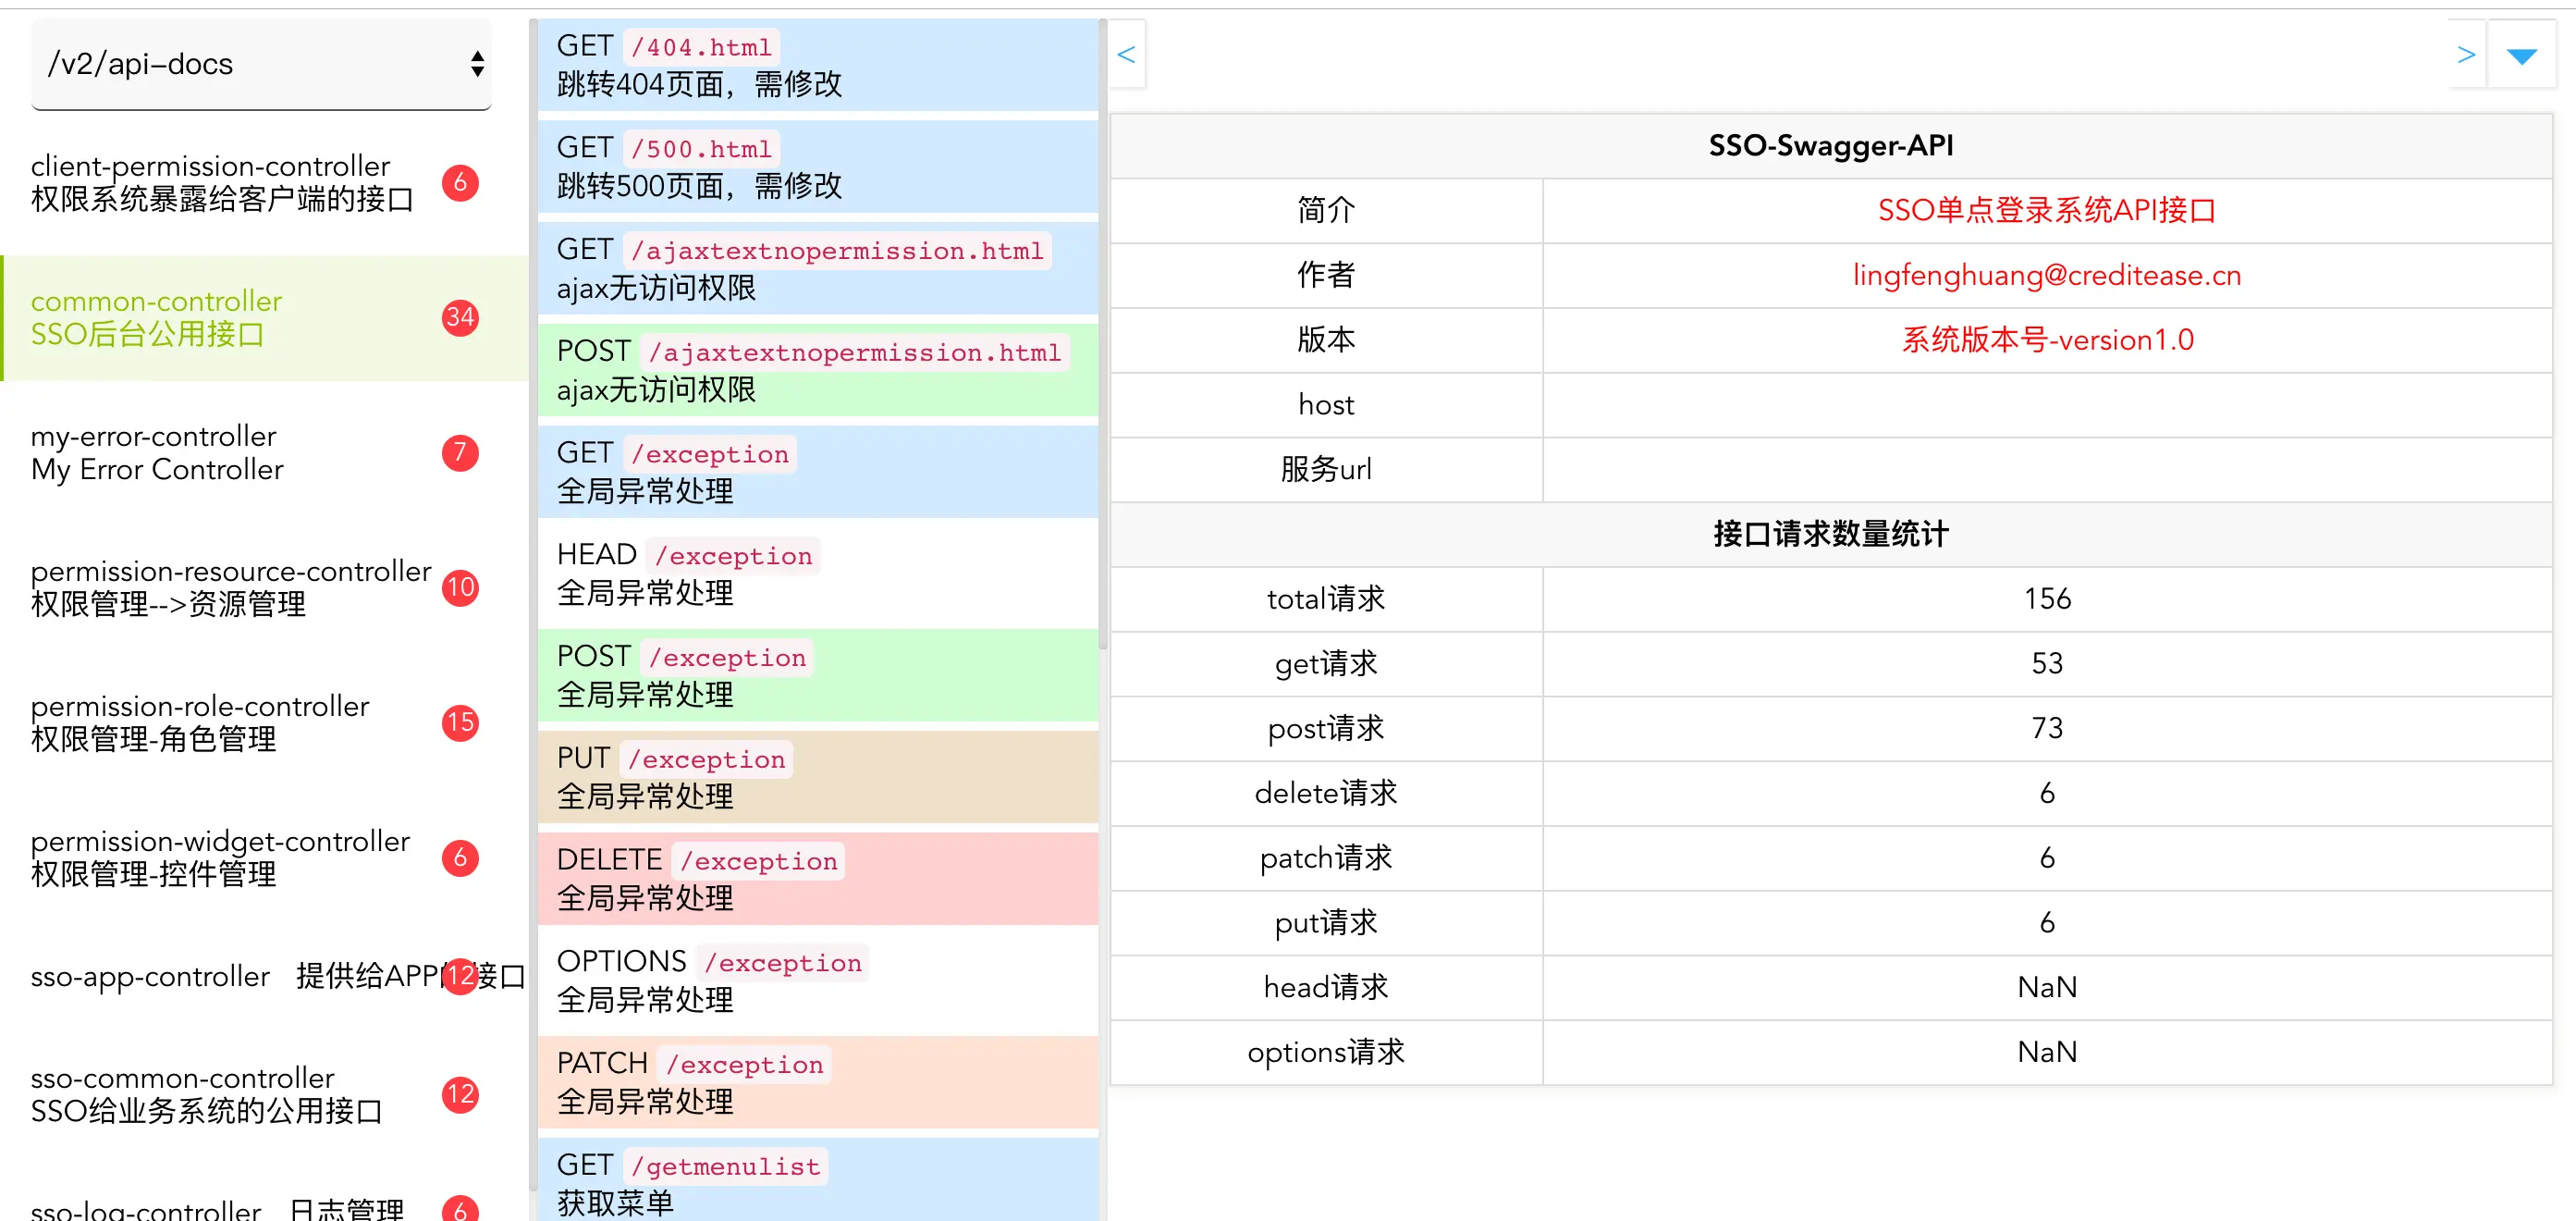2576x1221 pixels.
Task: Click the 34 badge on common-controller
Action: (x=460, y=318)
